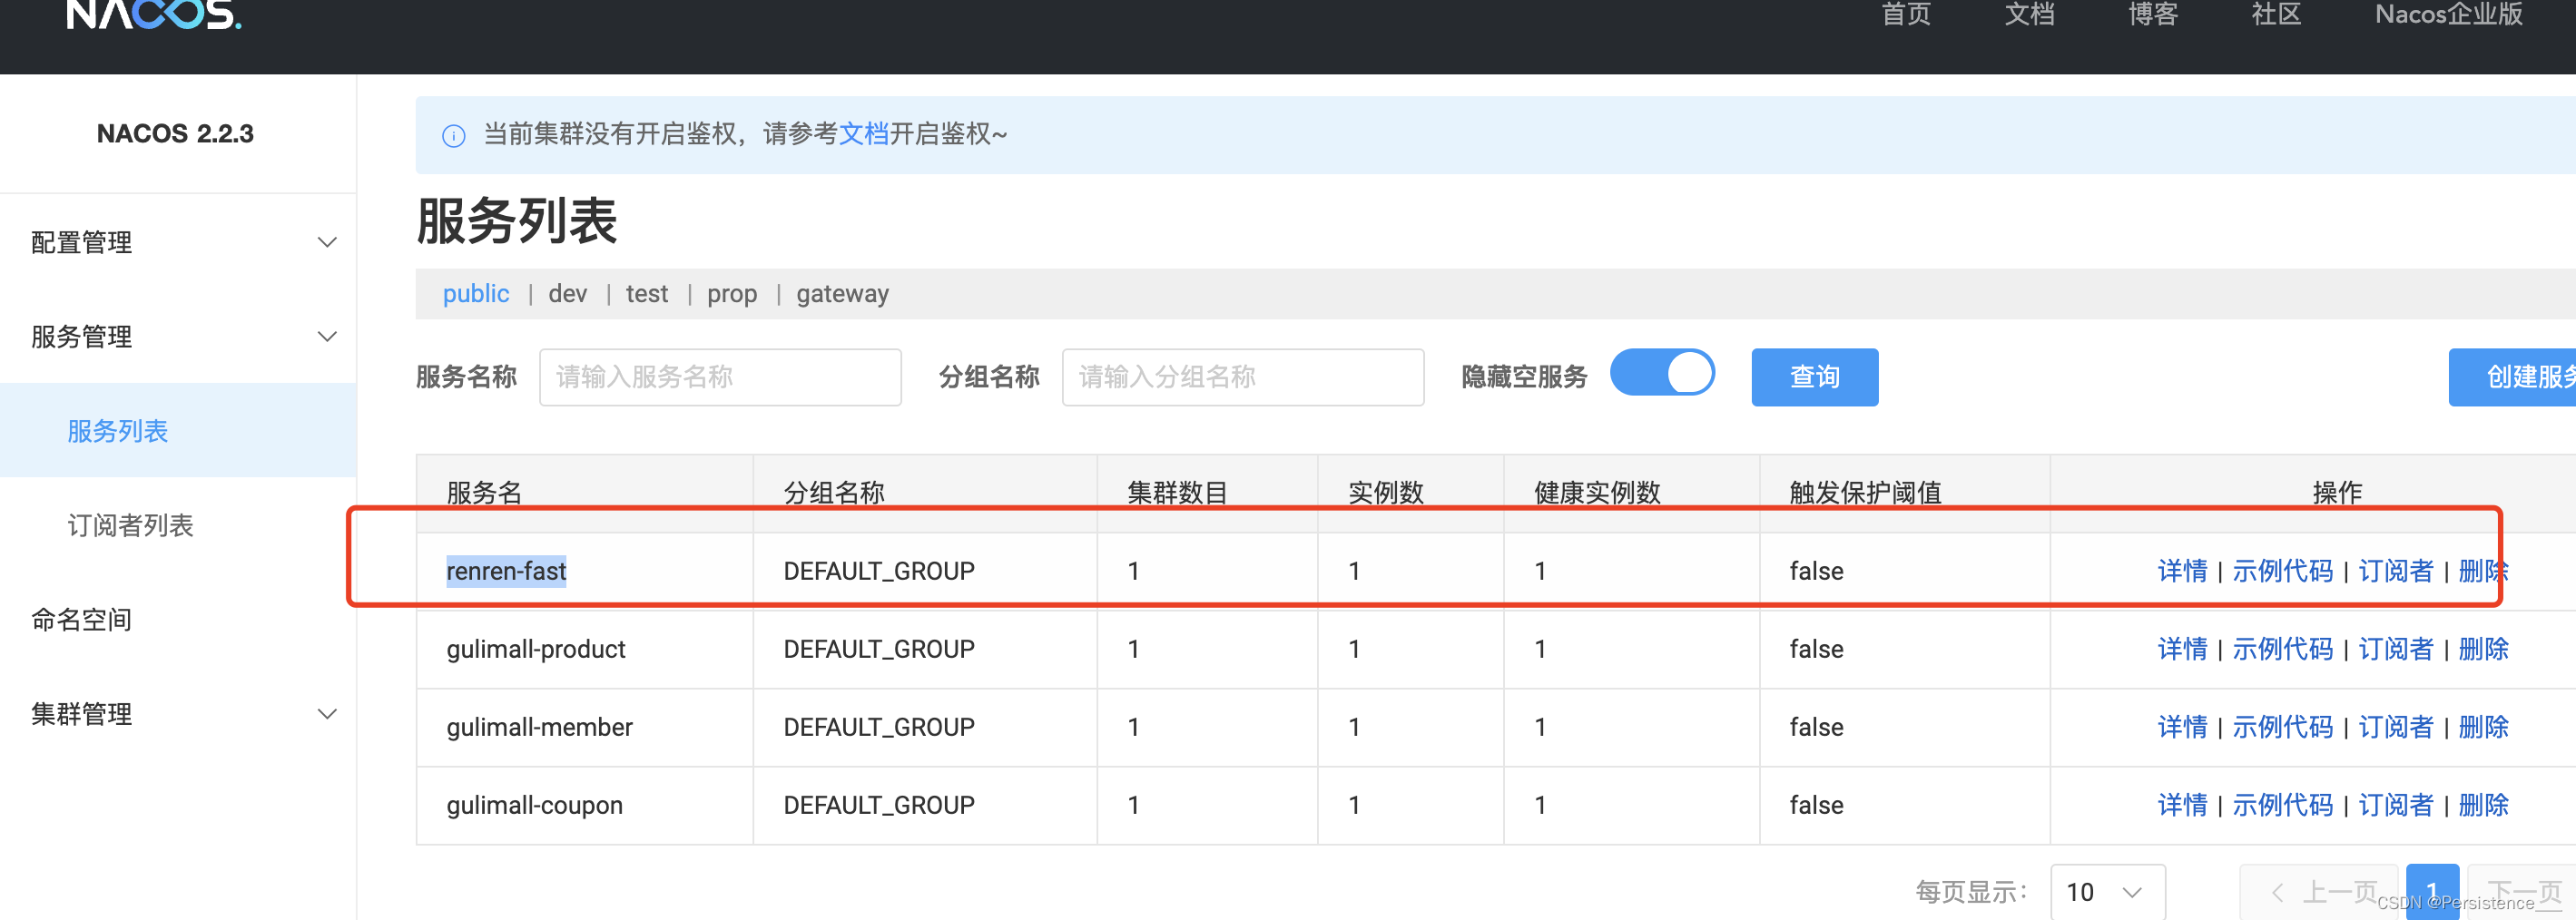The image size is (2576, 920).
Task: Switch to the test namespace tab
Action: (x=647, y=294)
